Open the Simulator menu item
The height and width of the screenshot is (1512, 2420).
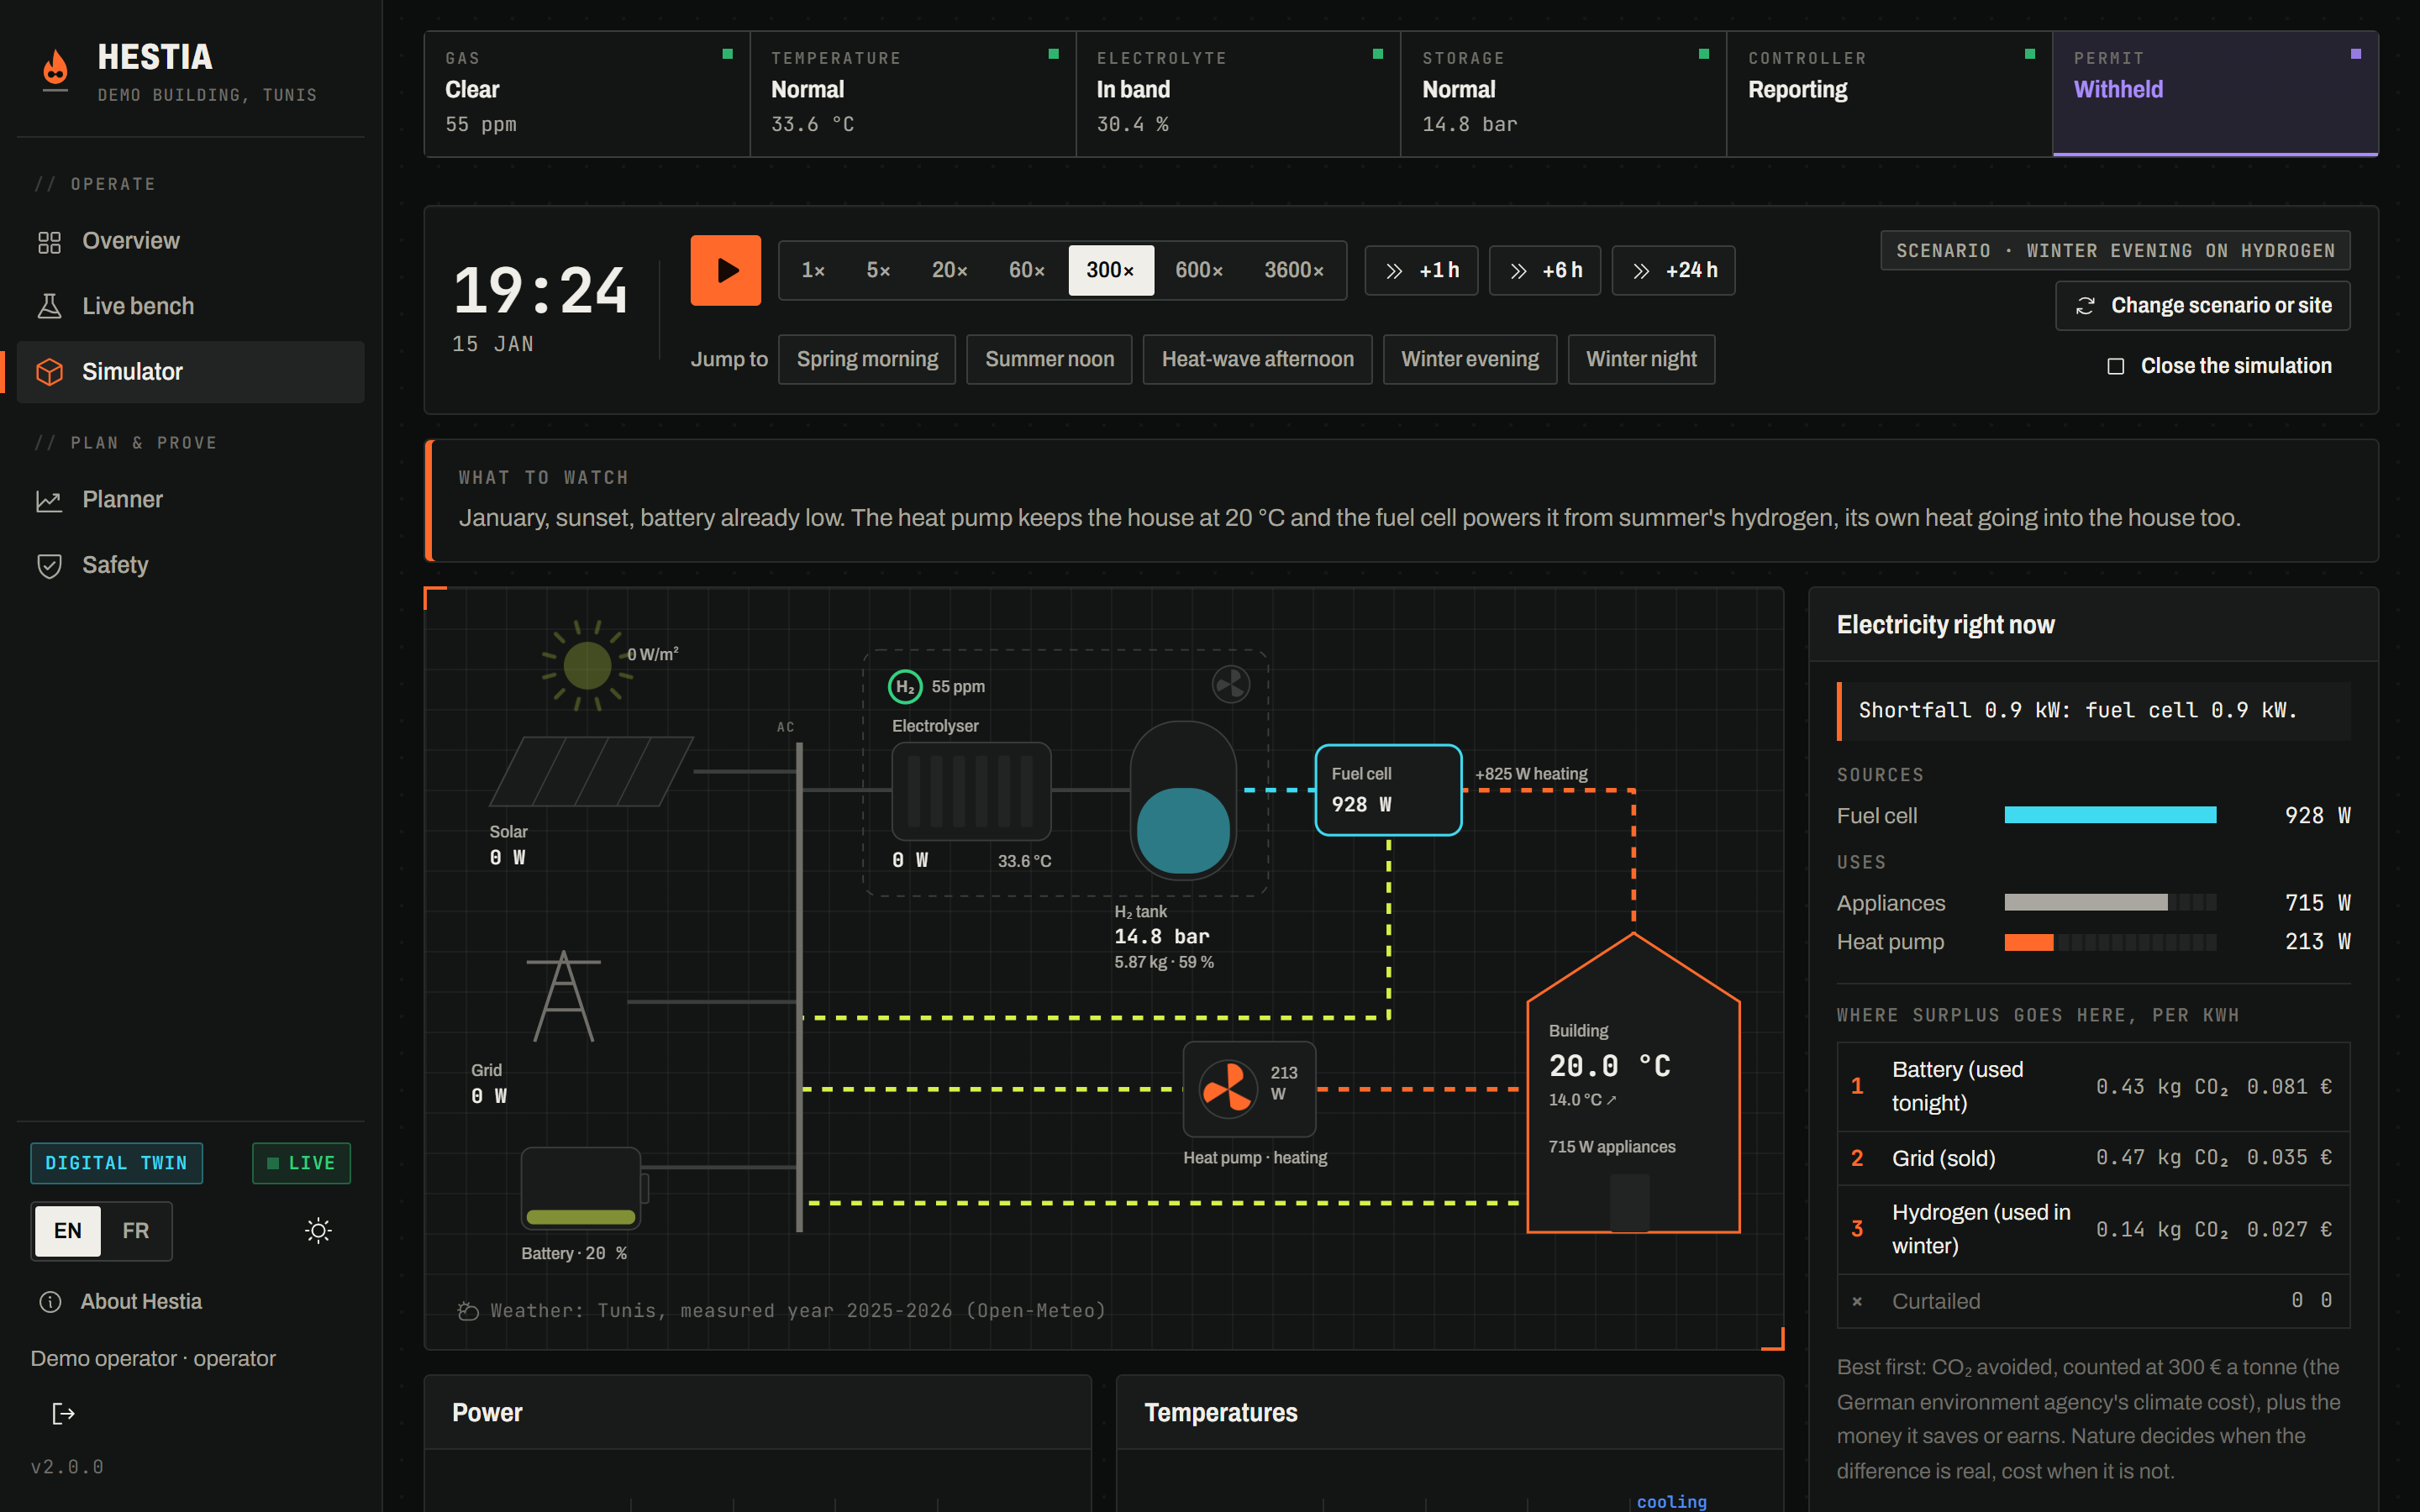(x=190, y=372)
